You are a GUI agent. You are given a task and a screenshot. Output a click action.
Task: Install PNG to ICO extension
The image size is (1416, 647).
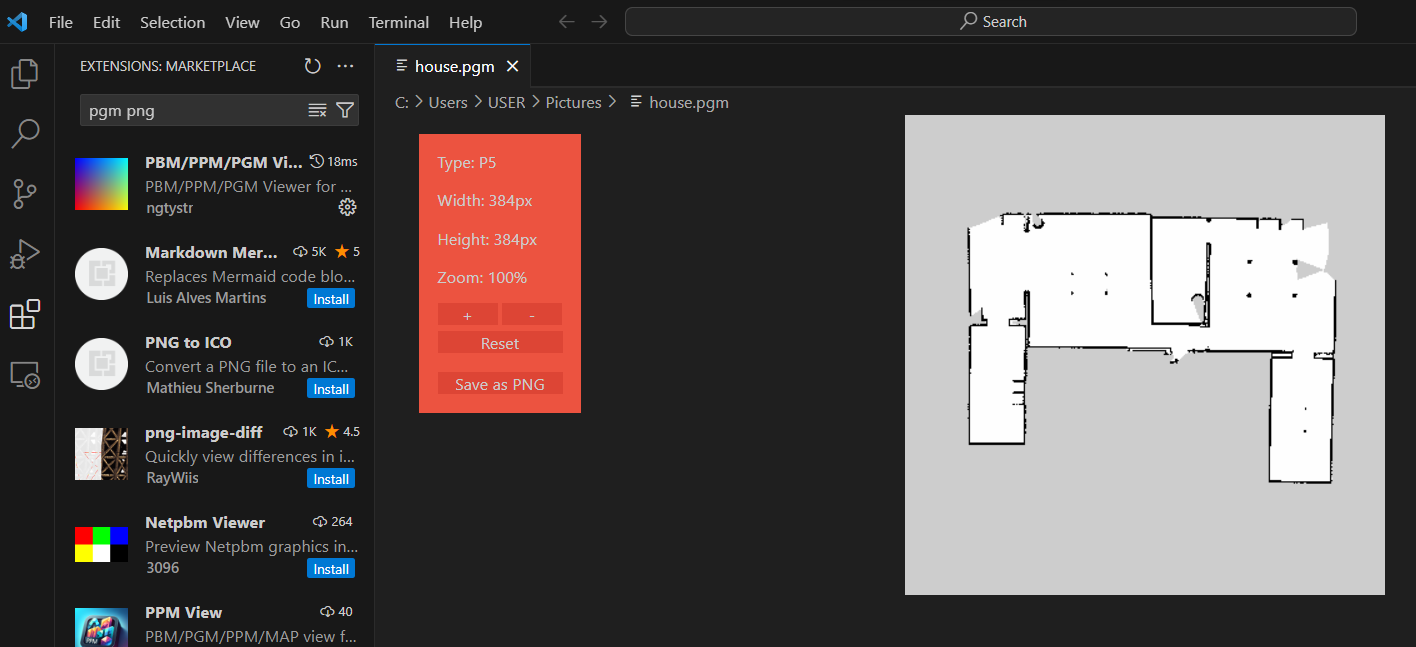point(331,389)
